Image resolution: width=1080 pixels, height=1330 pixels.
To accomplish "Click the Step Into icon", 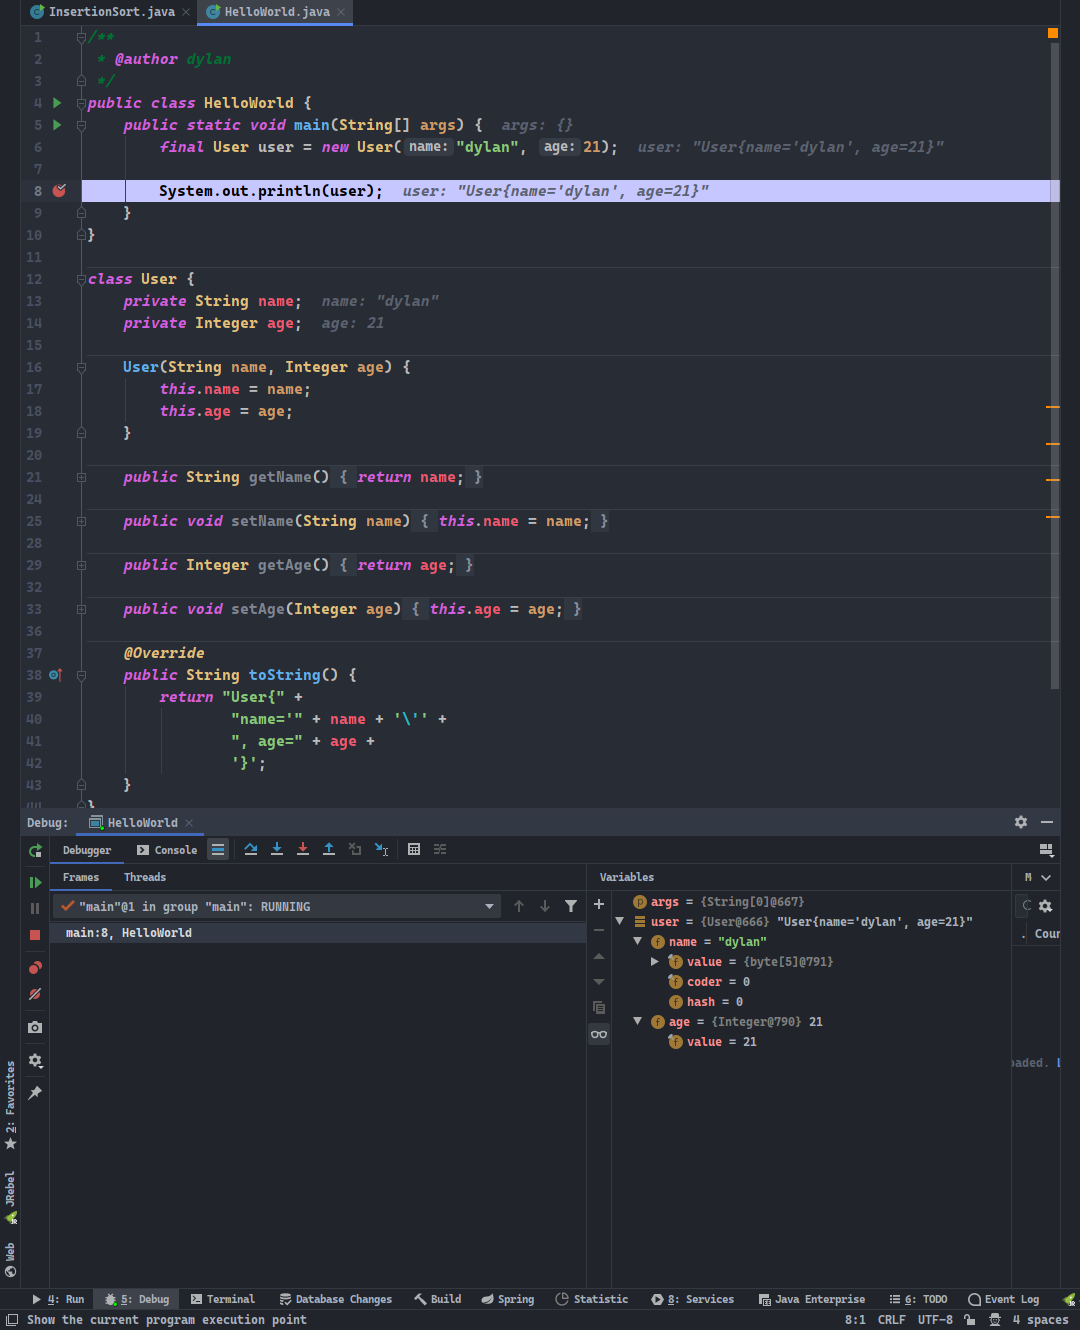I will (277, 850).
